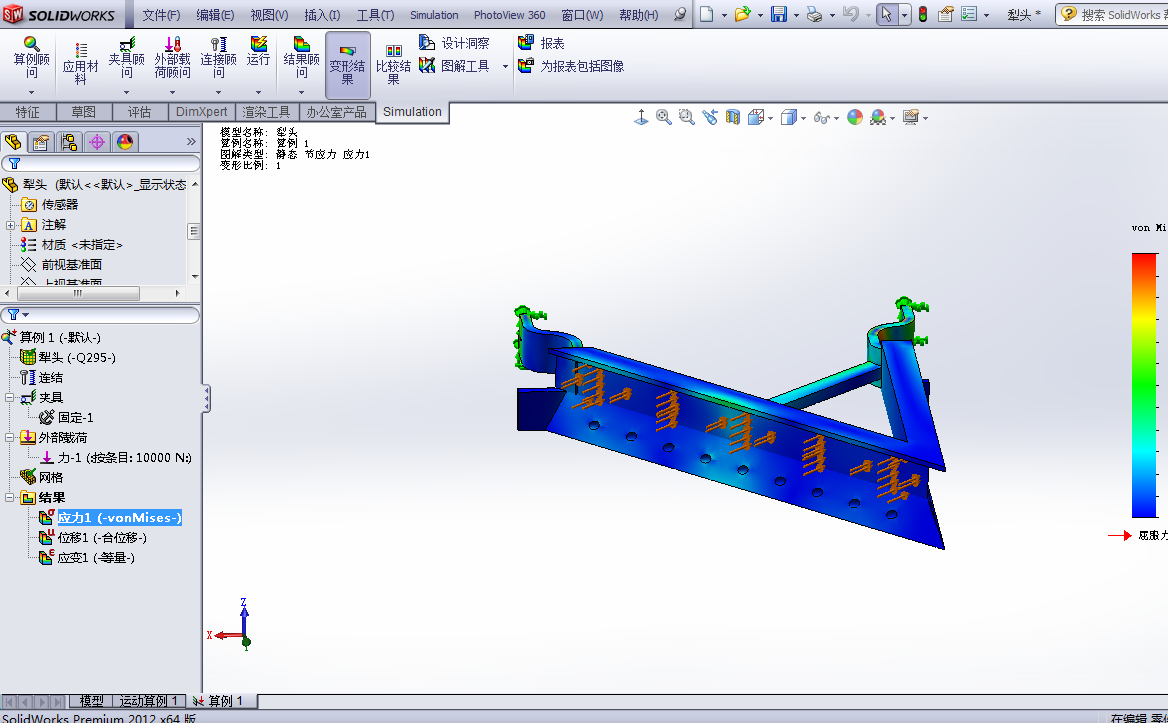Click the SolidWorks search input field

pos(1120,15)
